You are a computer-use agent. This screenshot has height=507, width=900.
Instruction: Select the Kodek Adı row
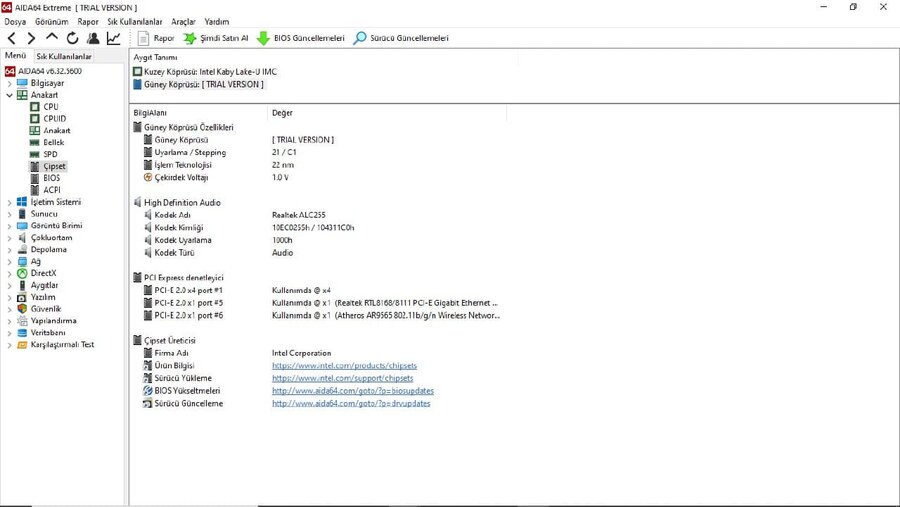[172, 215]
